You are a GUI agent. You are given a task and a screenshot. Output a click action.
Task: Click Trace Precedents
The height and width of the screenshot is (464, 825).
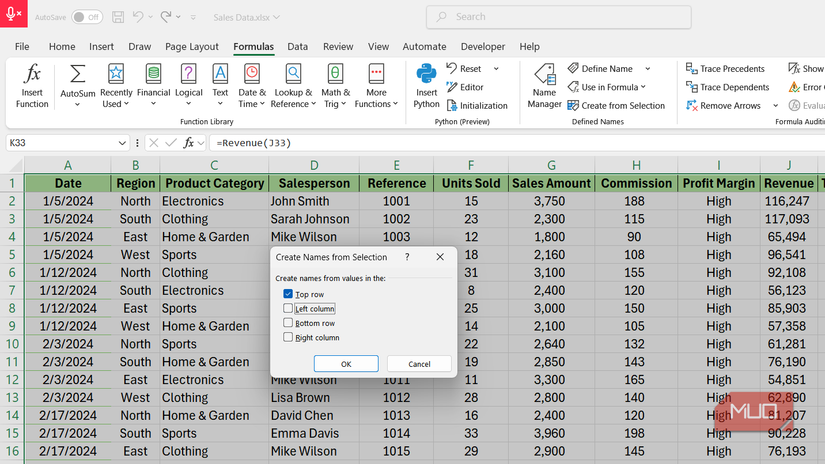(x=725, y=68)
